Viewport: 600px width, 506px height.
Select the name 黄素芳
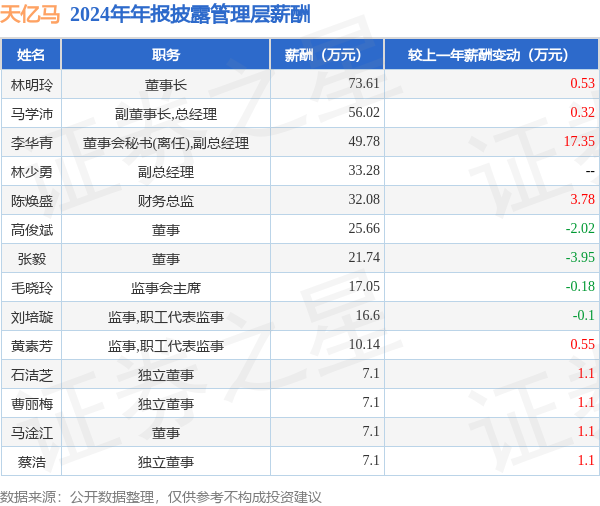(x=32, y=346)
